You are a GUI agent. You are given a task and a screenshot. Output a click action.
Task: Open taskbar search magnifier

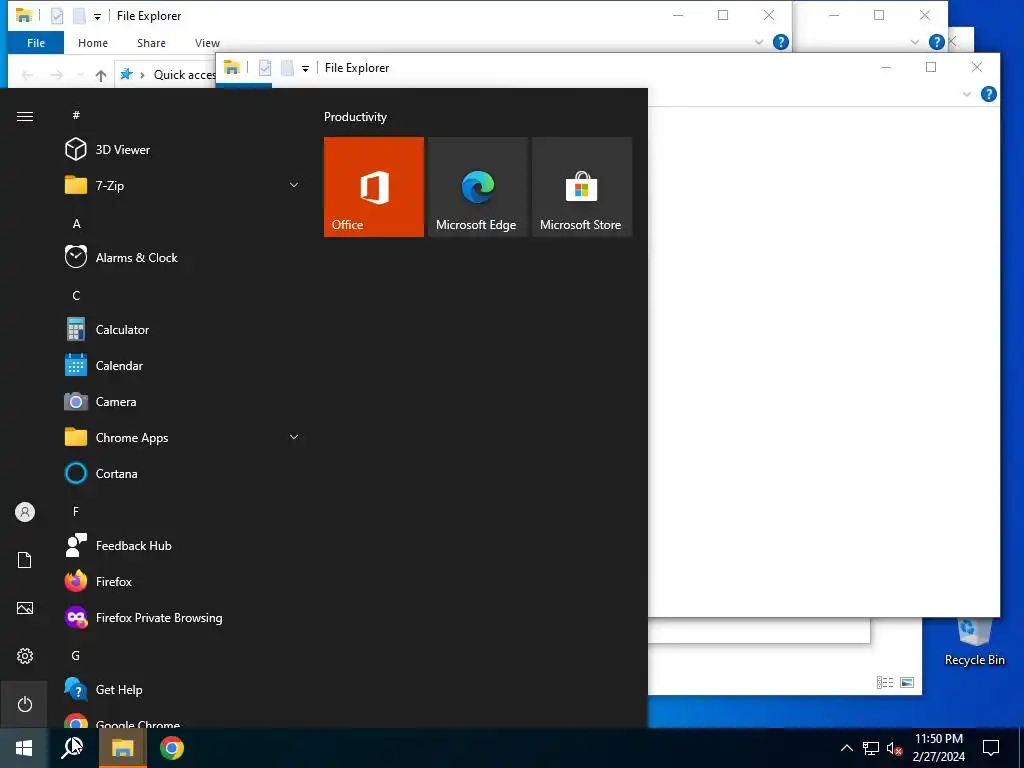click(72, 748)
